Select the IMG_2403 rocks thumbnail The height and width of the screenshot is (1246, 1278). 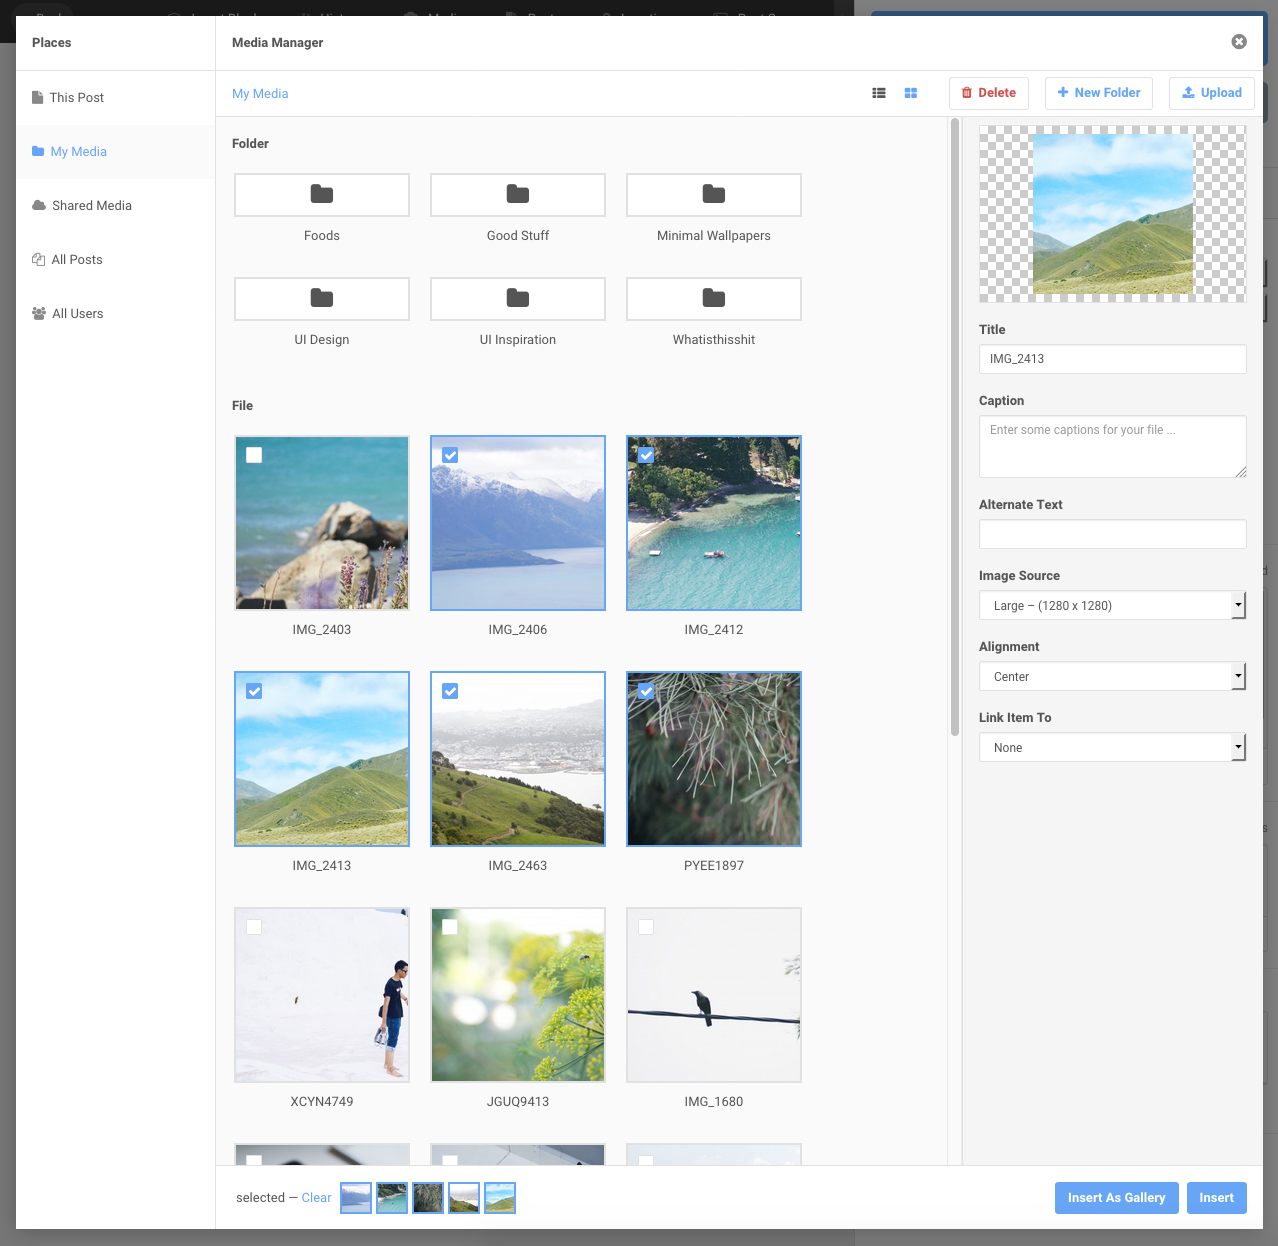pyautogui.click(x=322, y=523)
